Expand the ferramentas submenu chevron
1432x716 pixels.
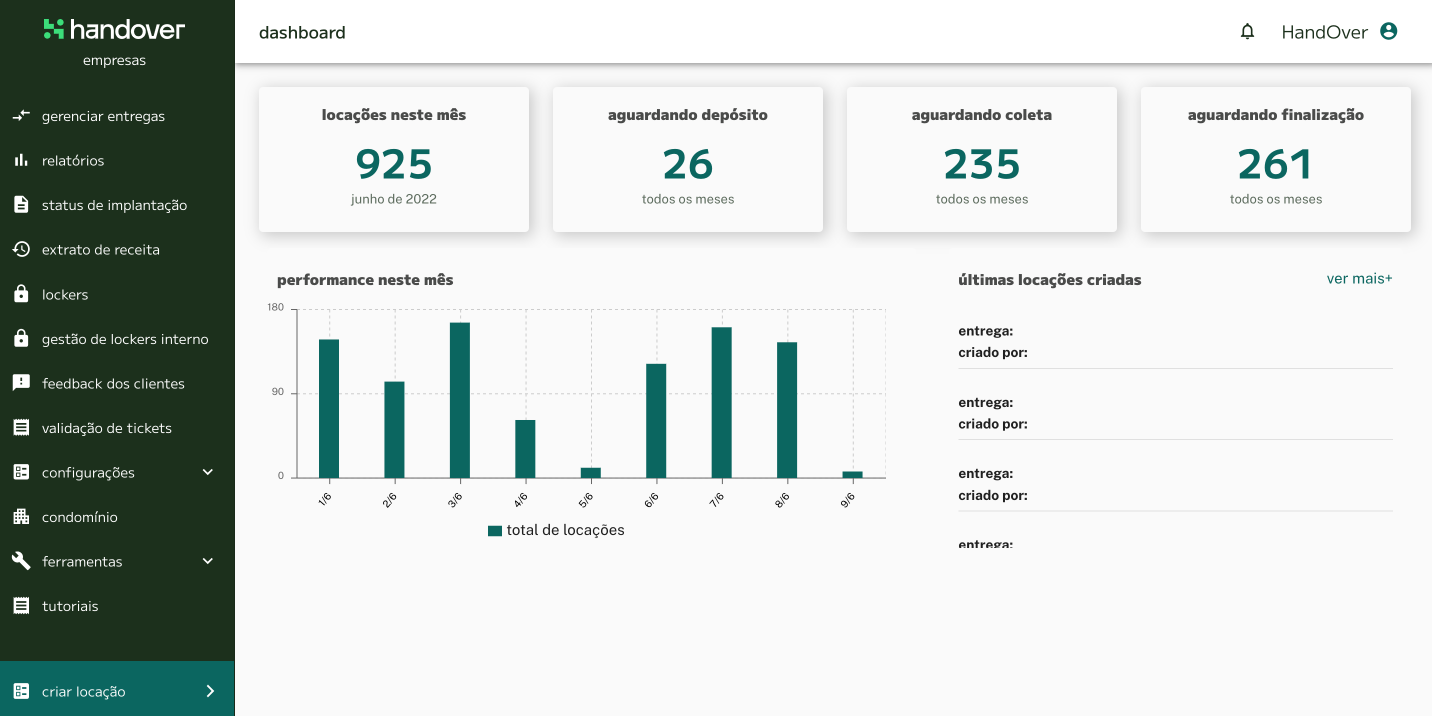208,561
